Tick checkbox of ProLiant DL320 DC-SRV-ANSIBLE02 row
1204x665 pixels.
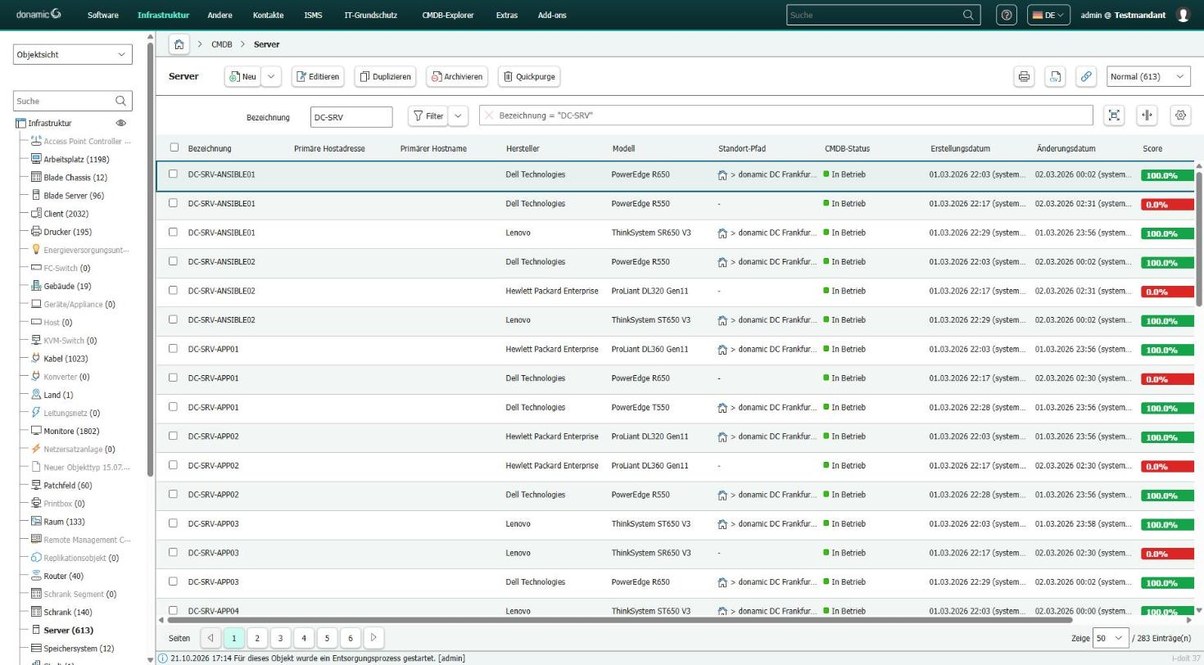173,290
